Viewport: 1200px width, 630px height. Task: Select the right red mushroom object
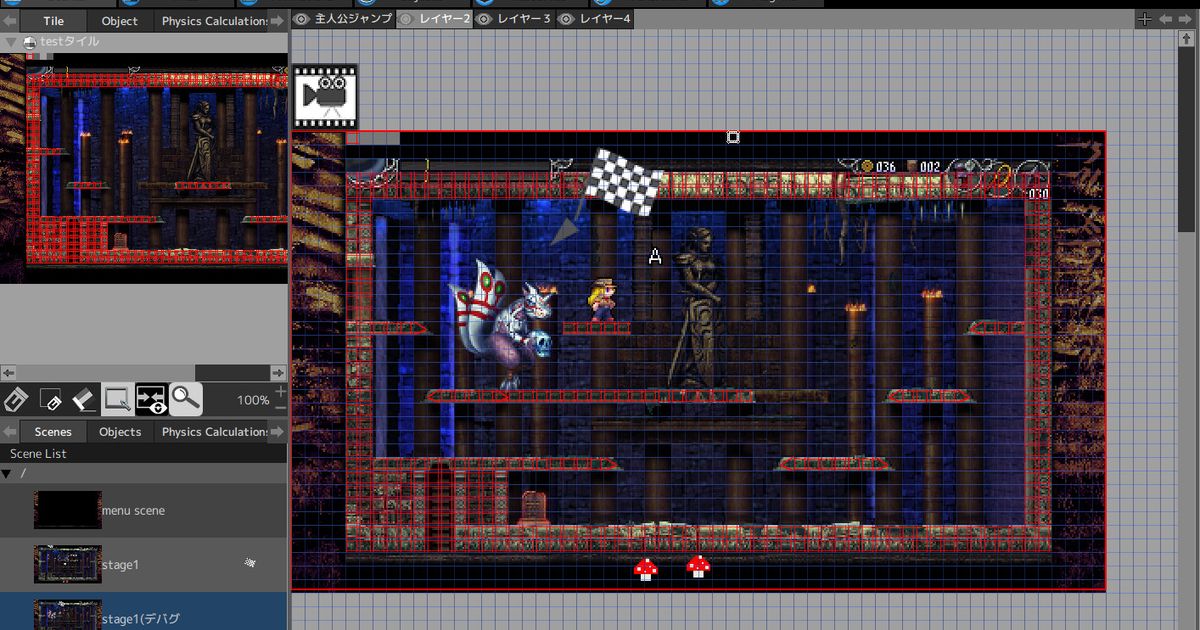[x=698, y=566]
